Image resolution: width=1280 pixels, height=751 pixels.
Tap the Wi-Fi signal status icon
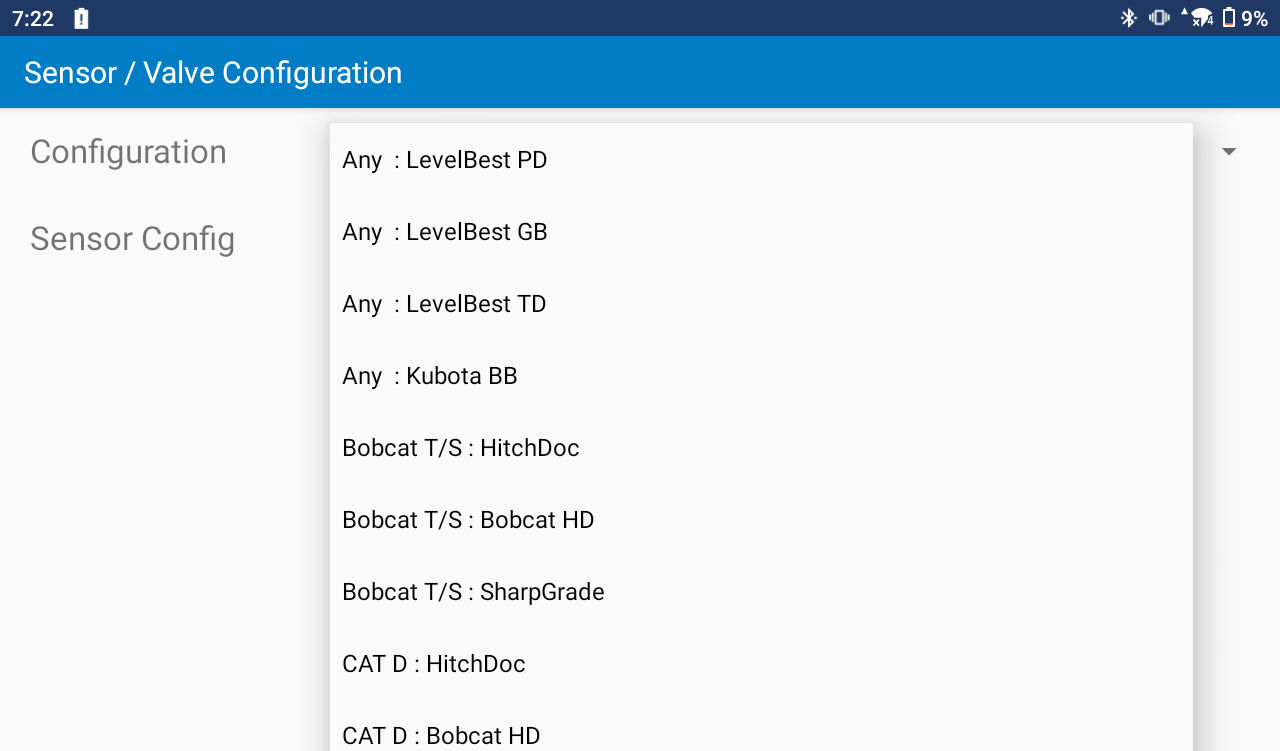click(x=1200, y=18)
